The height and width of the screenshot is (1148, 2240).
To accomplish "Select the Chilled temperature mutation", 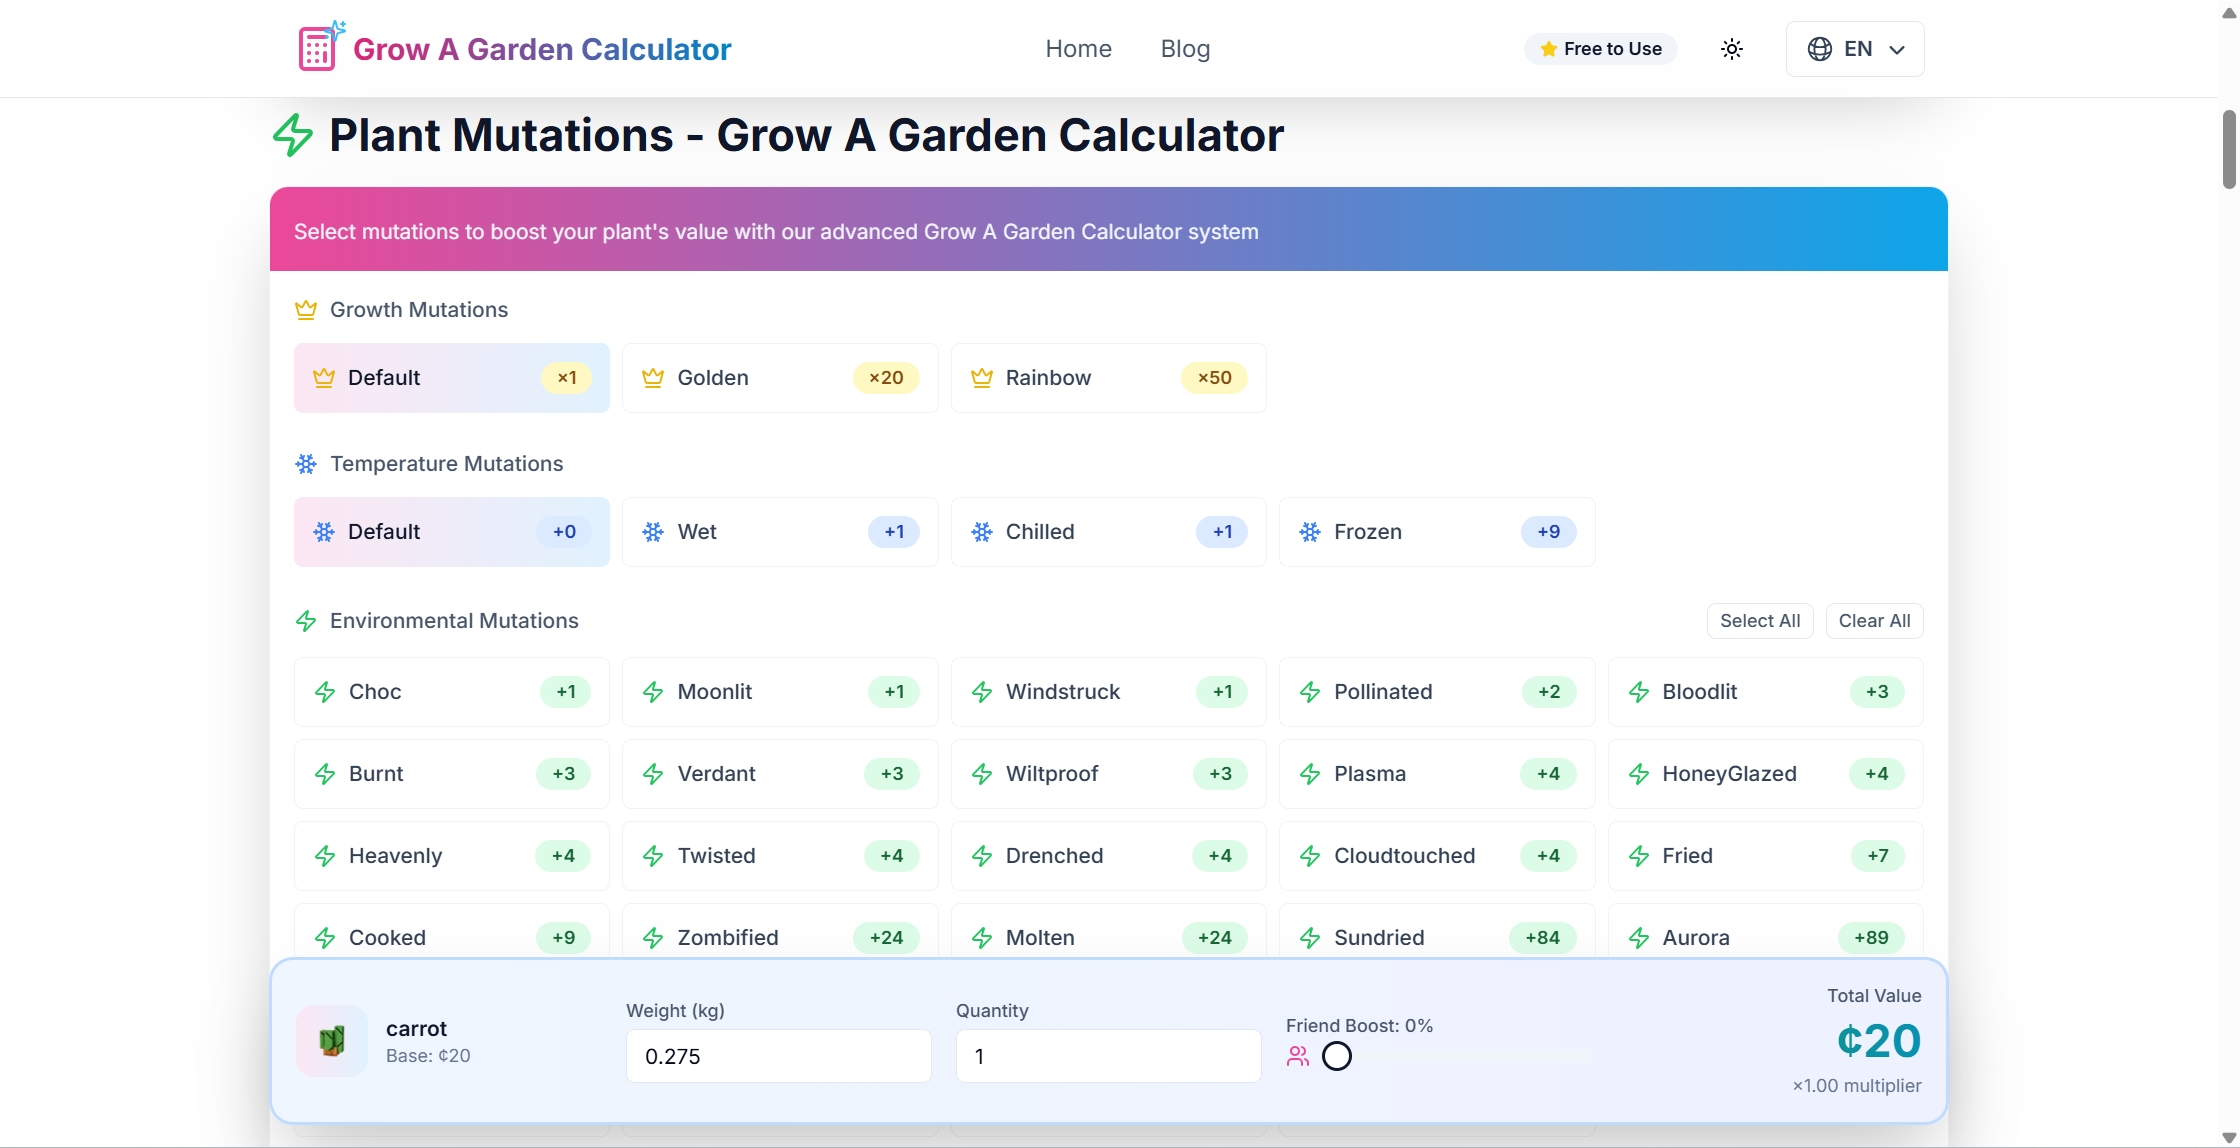I will pyautogui.click(x=1109, y=532).
